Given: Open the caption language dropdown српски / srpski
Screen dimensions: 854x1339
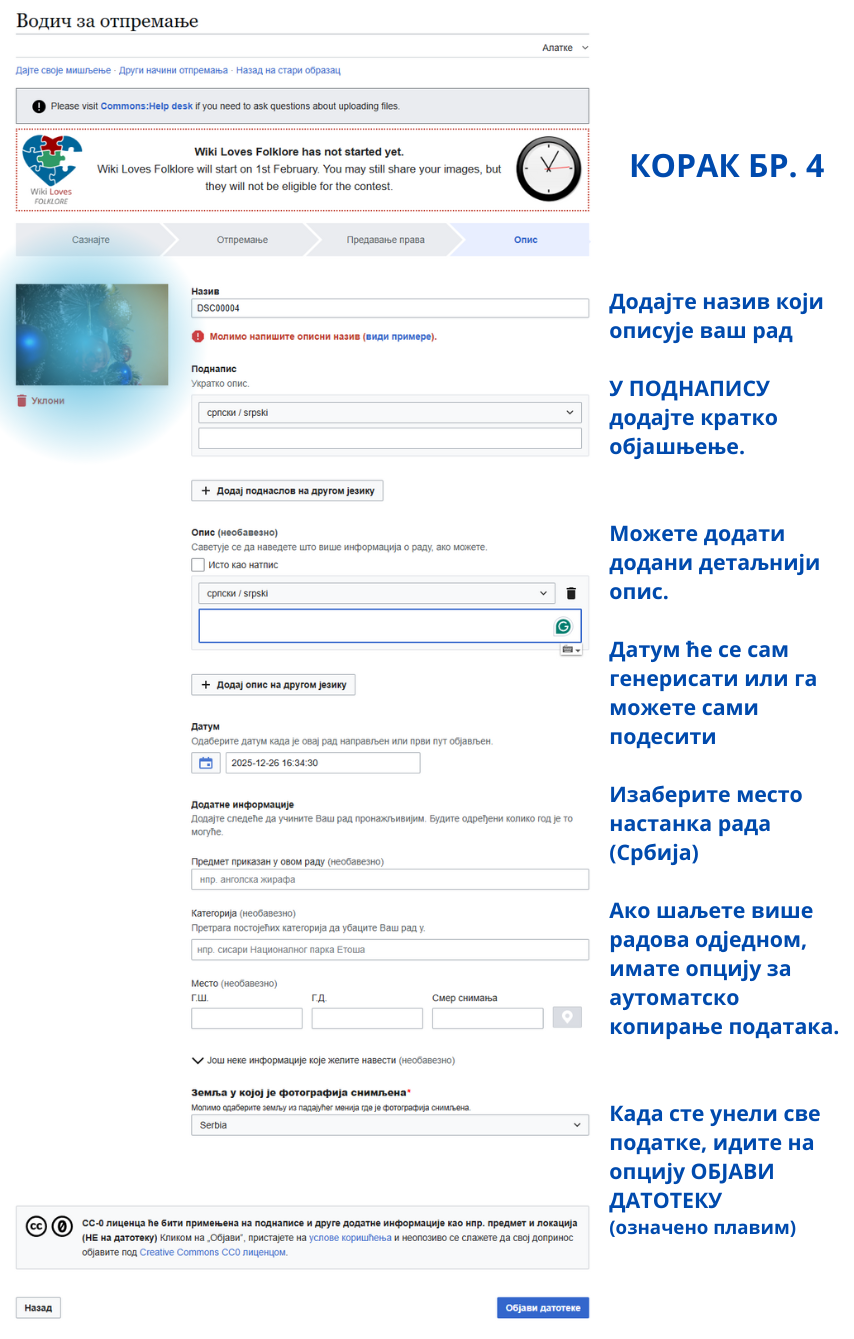Looking at the screenshot, I should [390, 412].
